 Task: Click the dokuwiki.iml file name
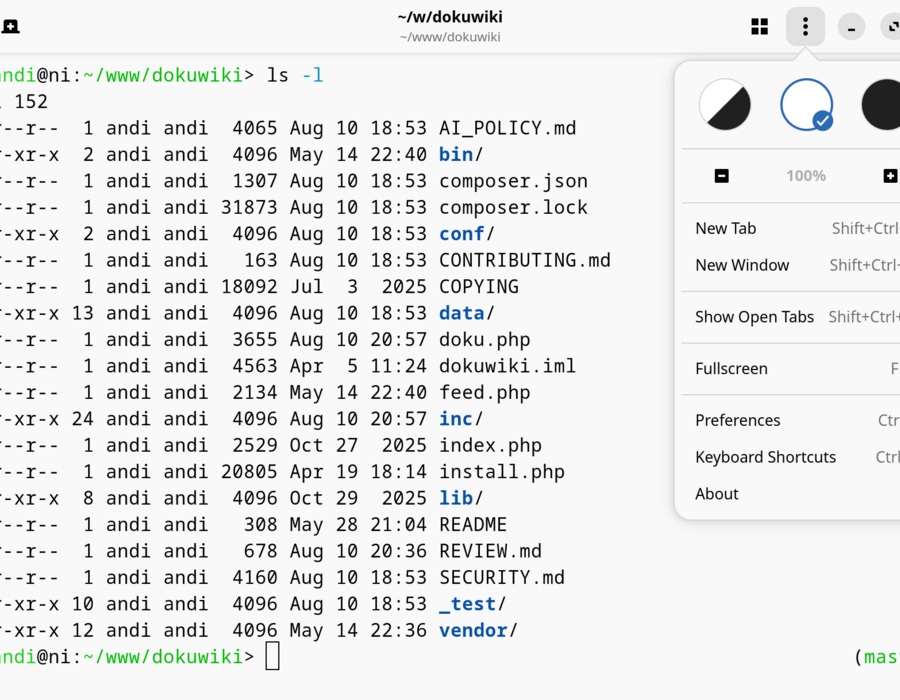507,365
